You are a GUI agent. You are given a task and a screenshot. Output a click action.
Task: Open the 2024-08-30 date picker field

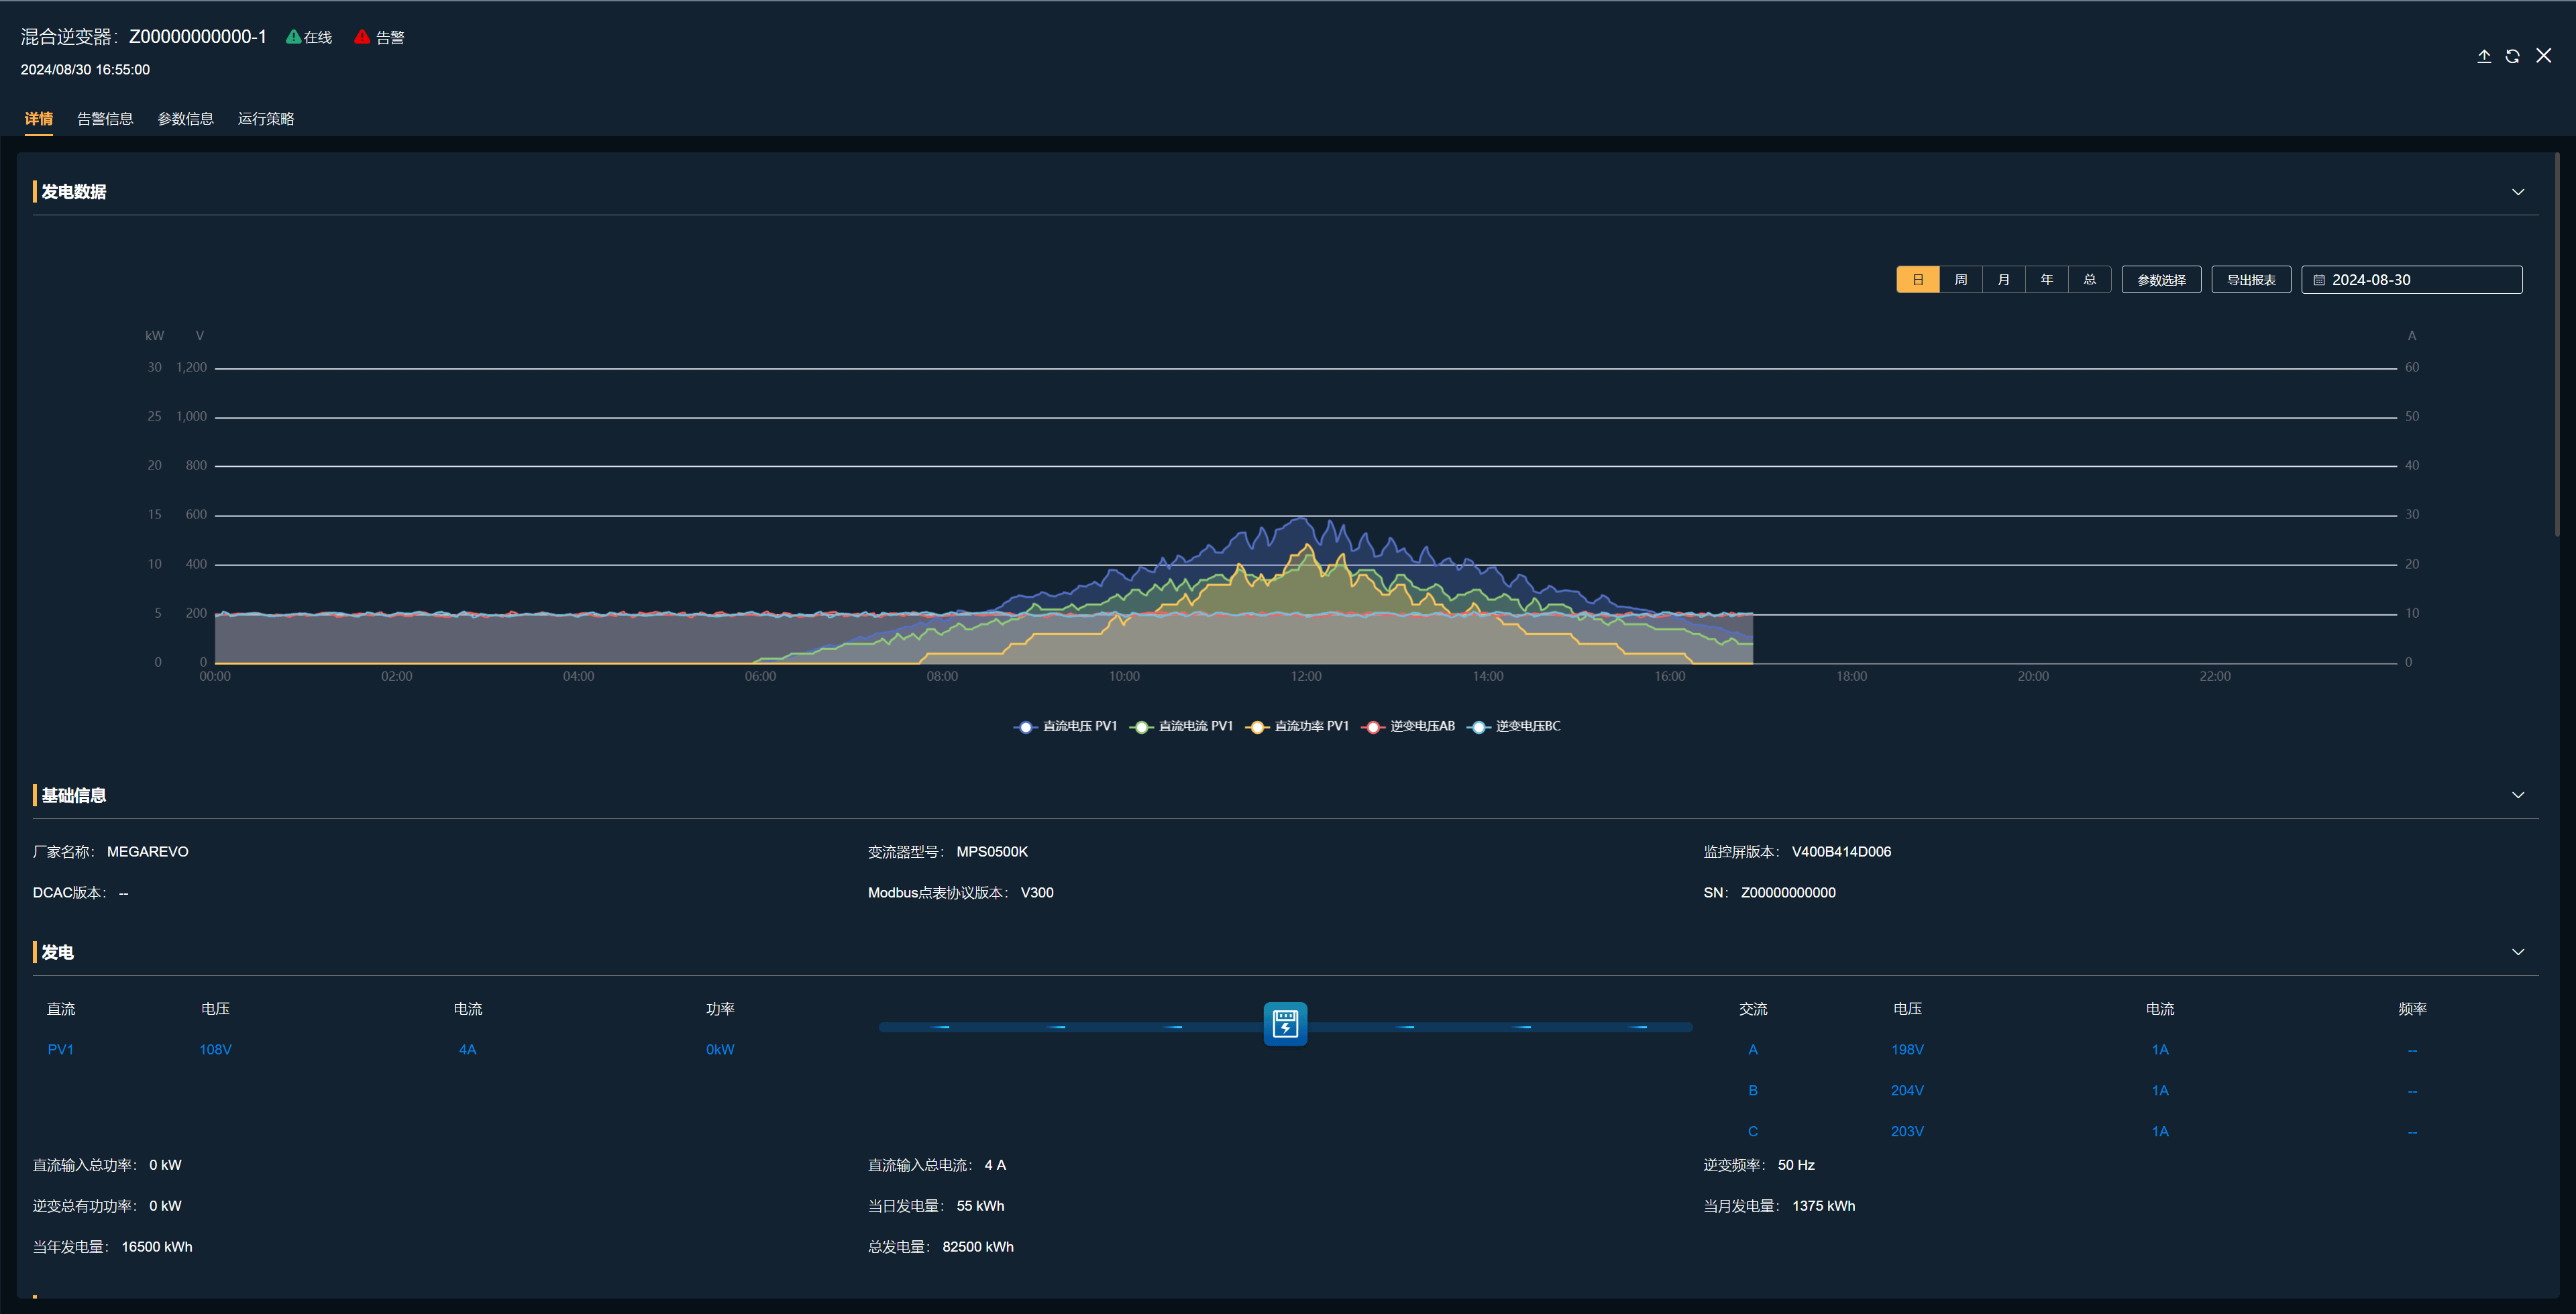[x=2411, y=280]
